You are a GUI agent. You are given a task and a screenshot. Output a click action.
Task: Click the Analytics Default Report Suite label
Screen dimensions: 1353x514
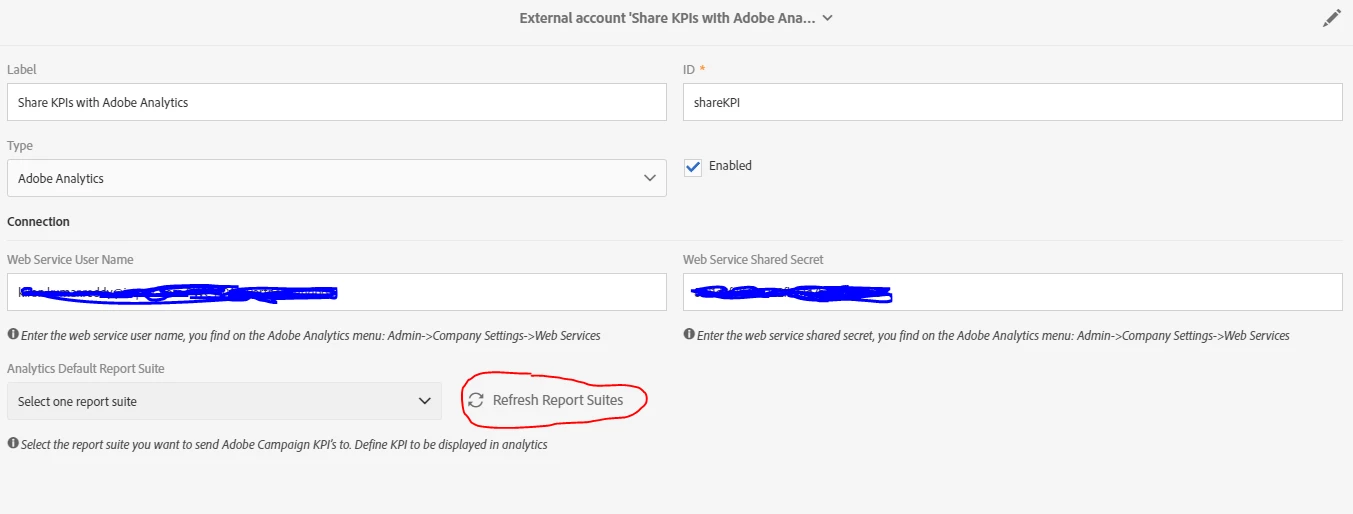[x=86, y=368]
